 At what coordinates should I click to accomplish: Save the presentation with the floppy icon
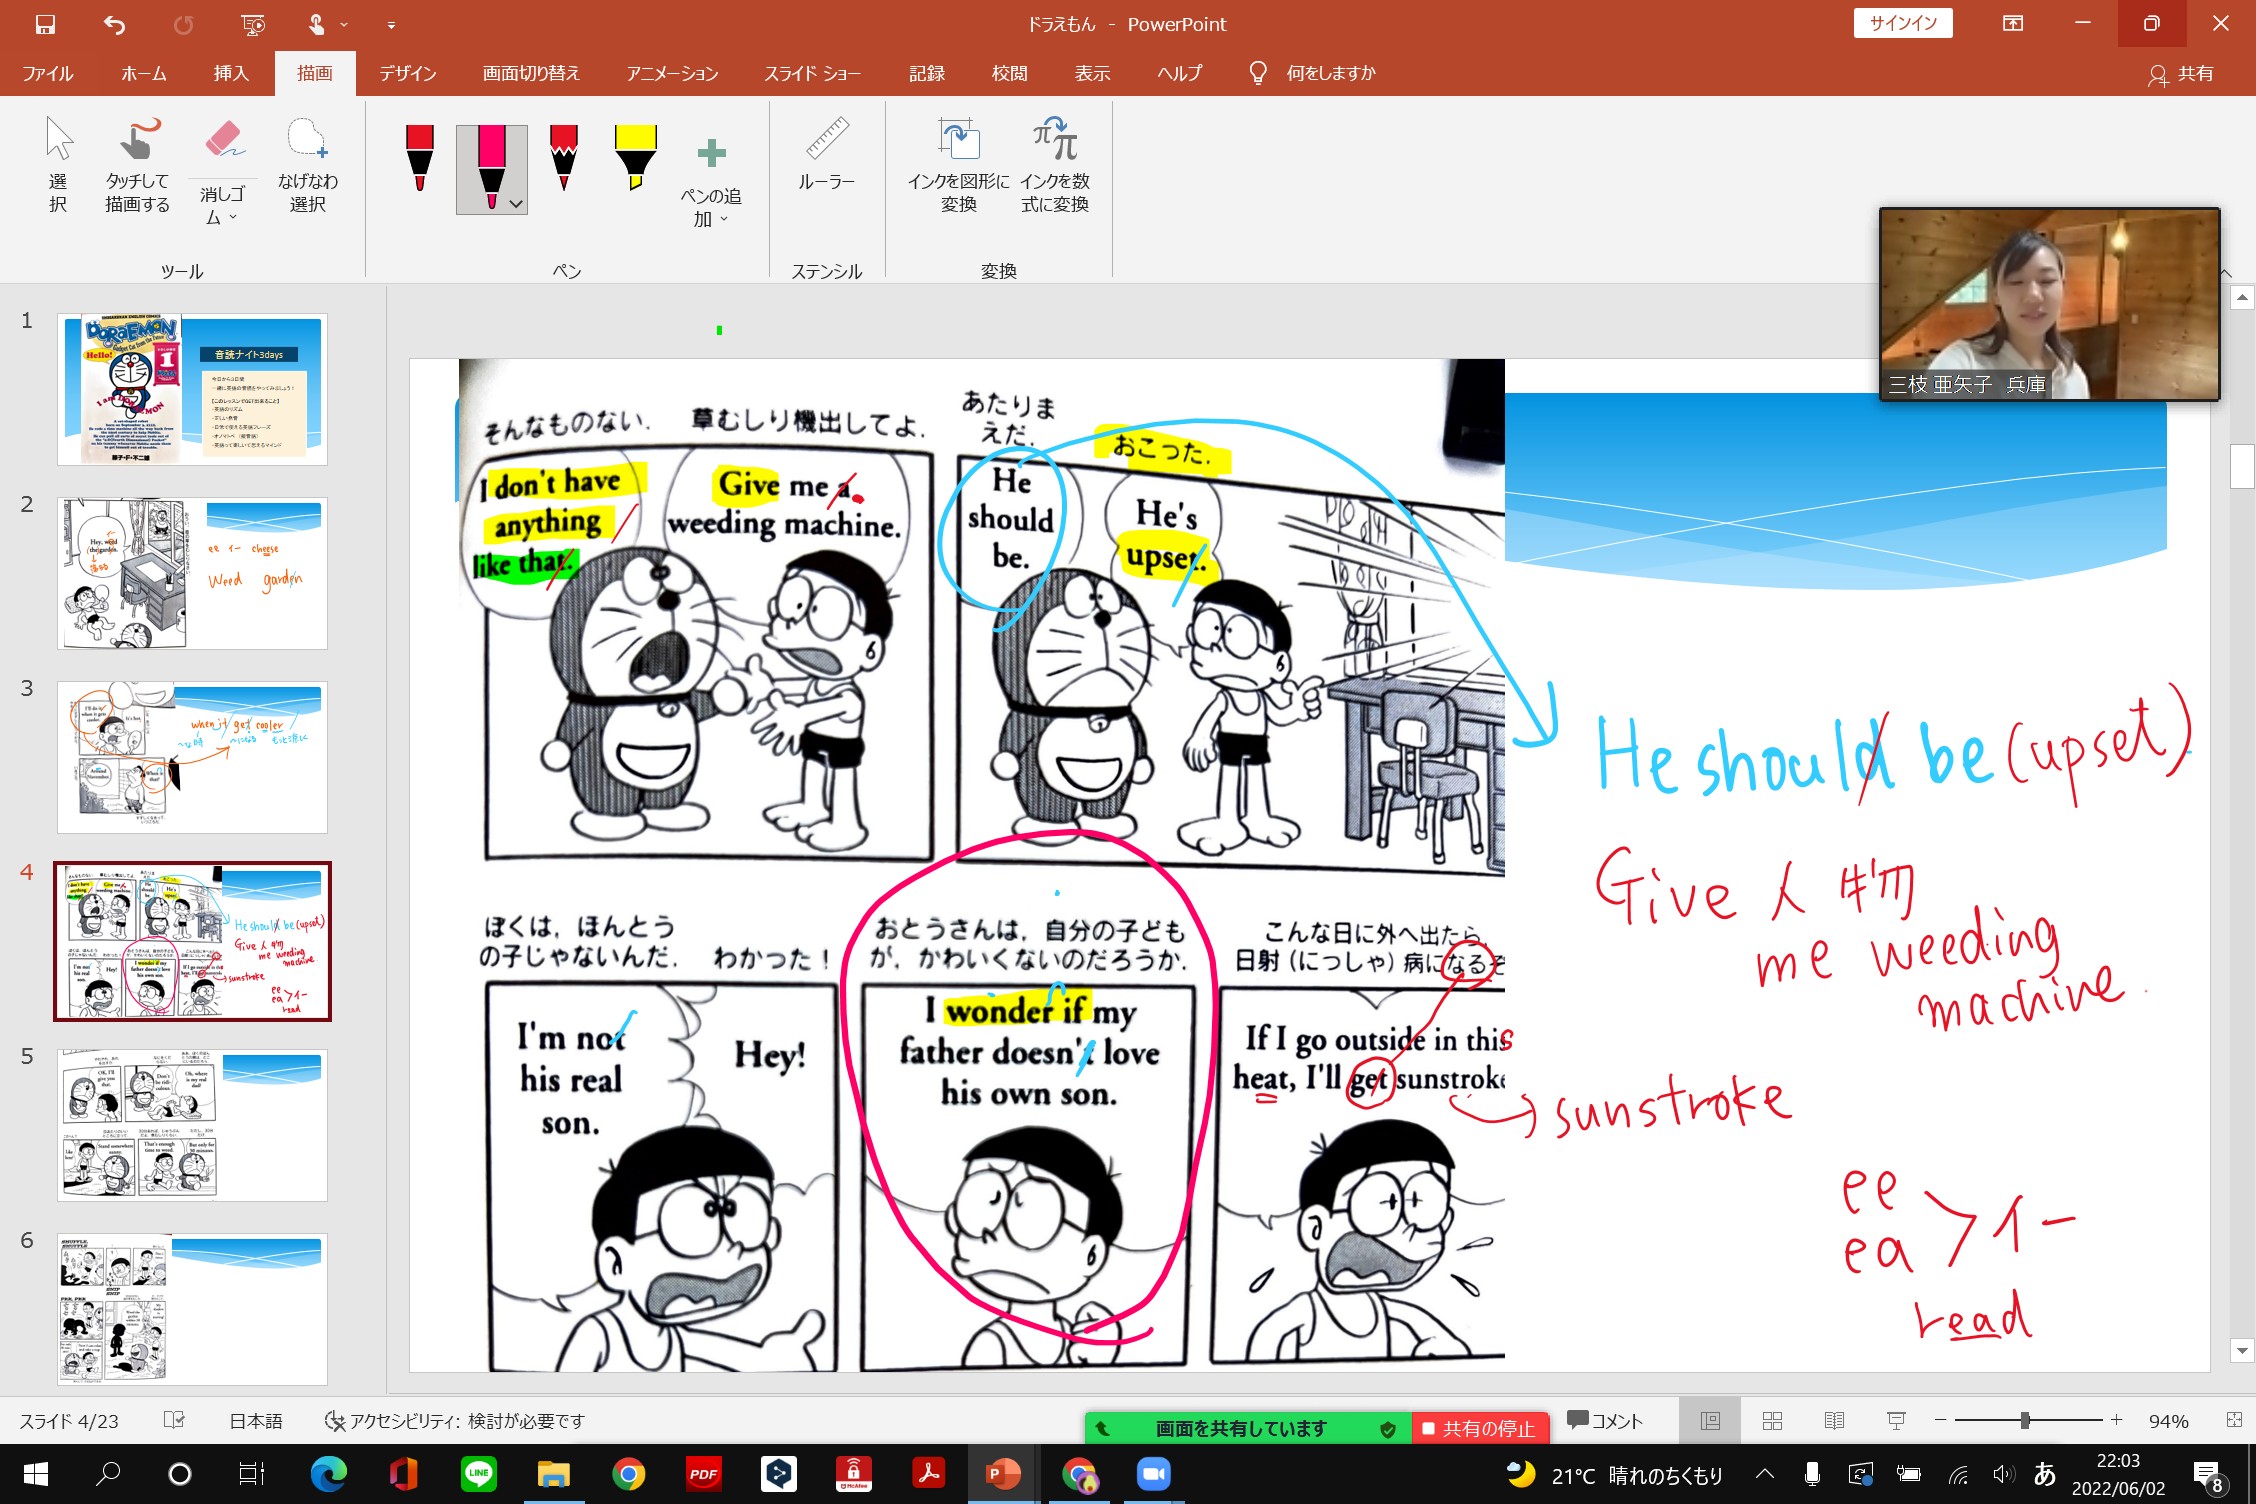pos(45,24)
